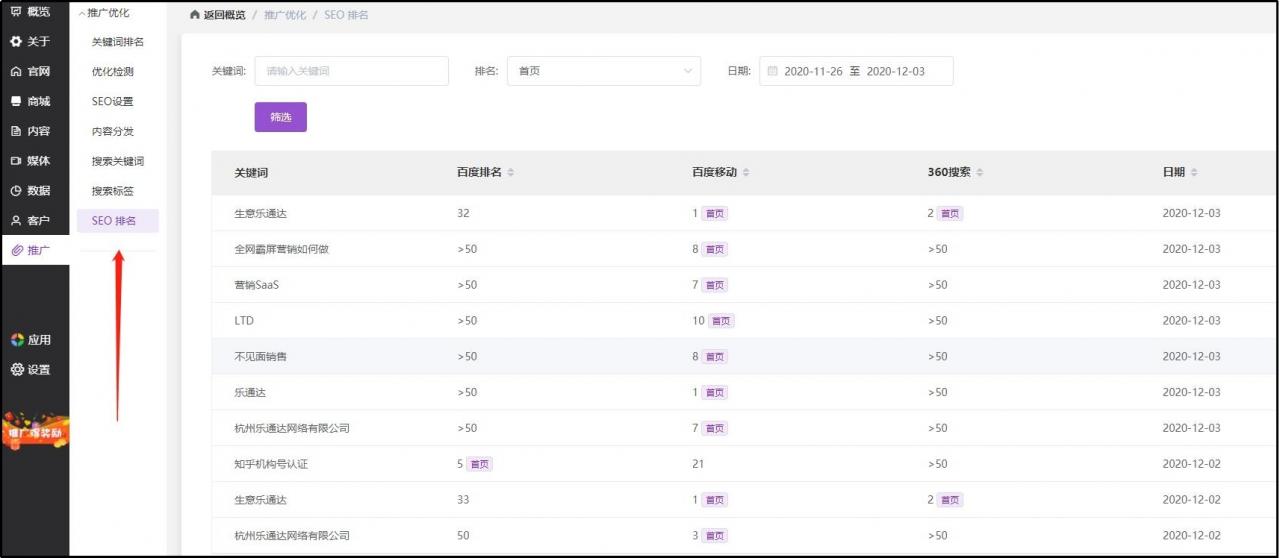Open the 媒体 media section
1280x558 pixels.
click(x=30, y=161)
